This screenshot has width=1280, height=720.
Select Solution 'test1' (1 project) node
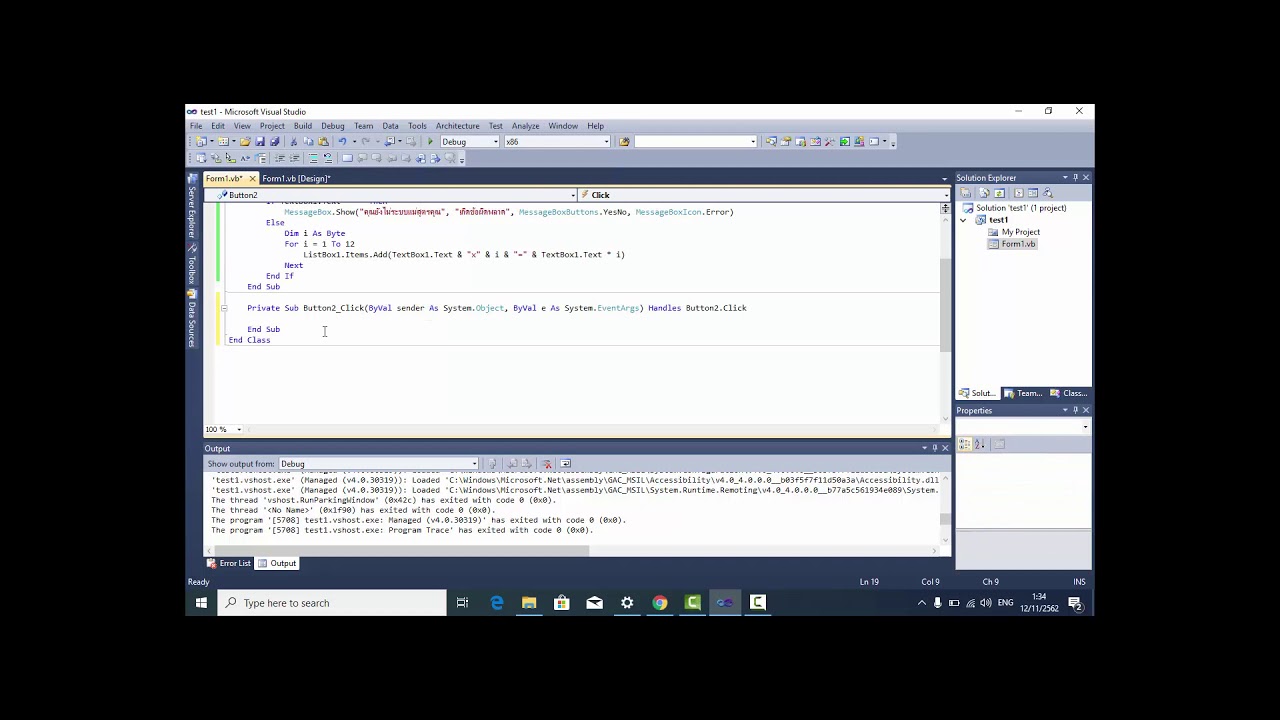(x=1013, y=208)
